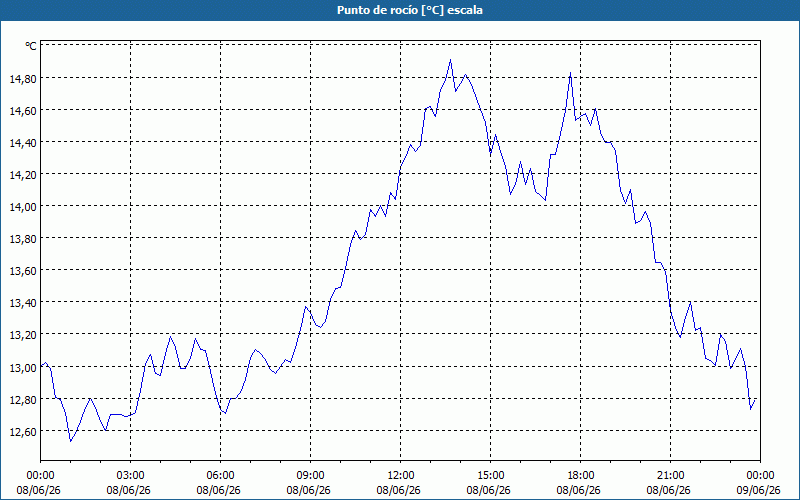Click the 13,80 y-axis label
The height and width of the screenshot is (500, 800).
(x=23, y=239)
